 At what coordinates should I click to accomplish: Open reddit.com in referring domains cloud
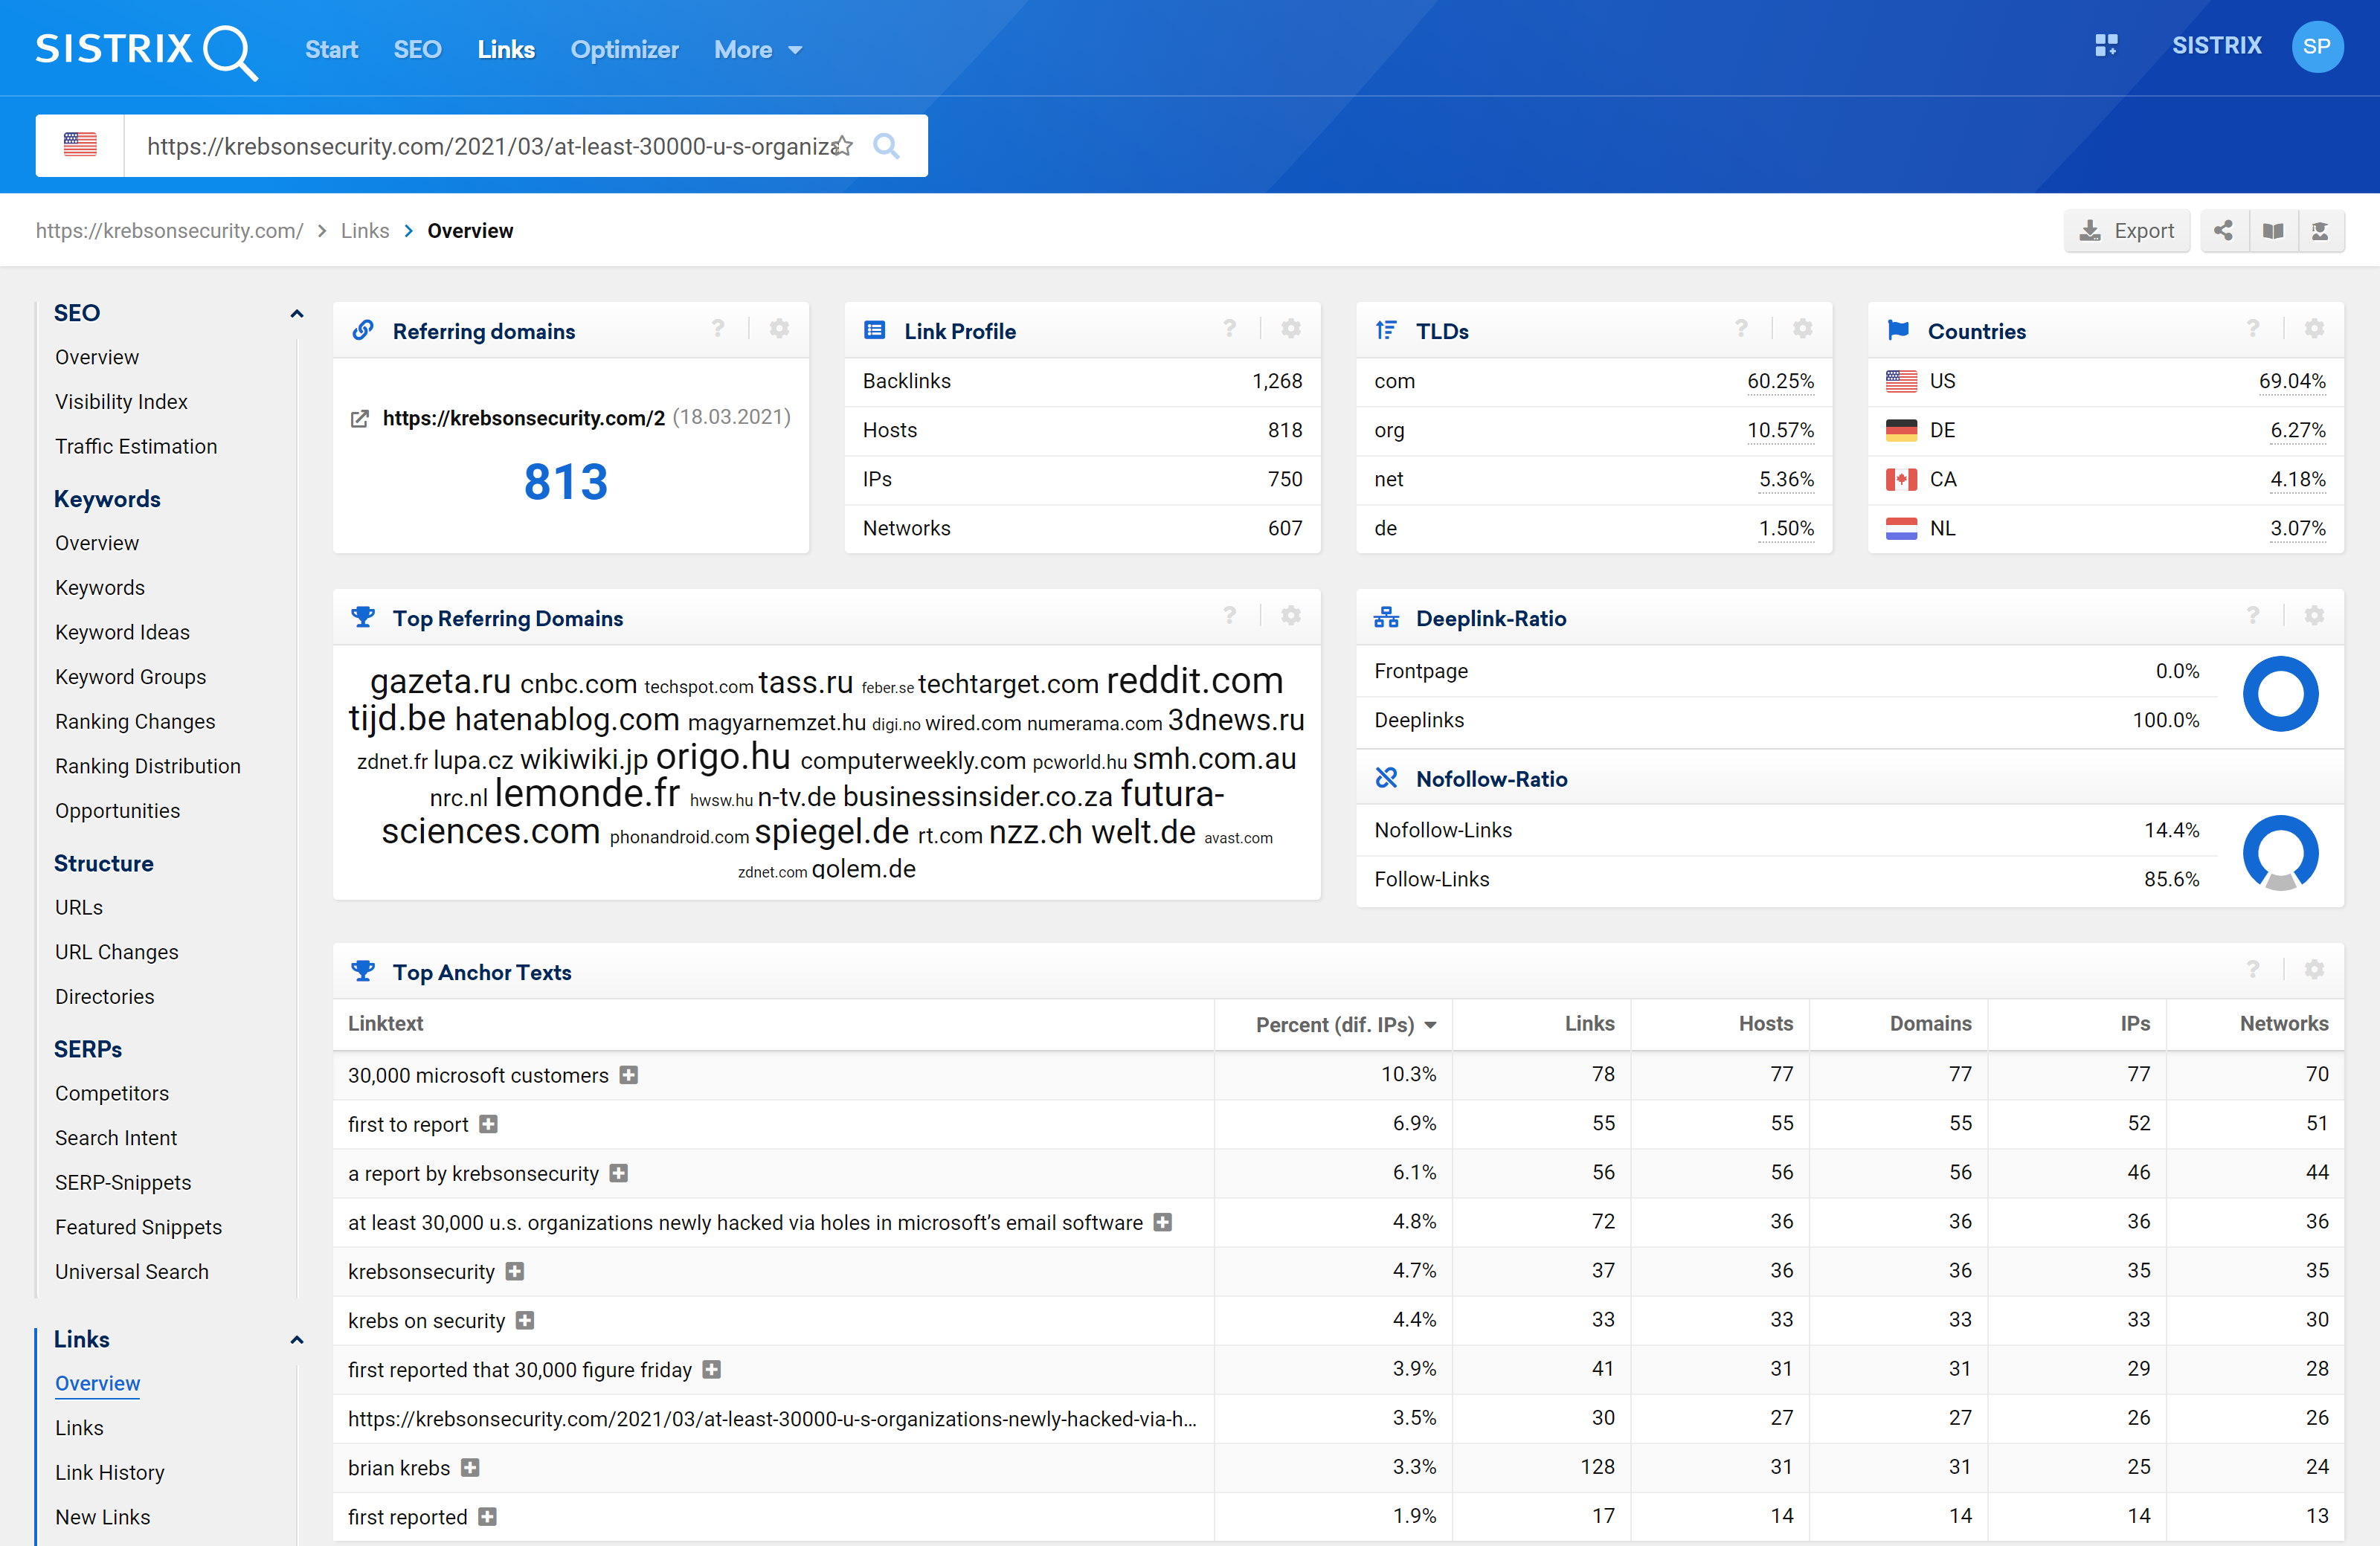pyautogui.click(x=1195, y=680)
